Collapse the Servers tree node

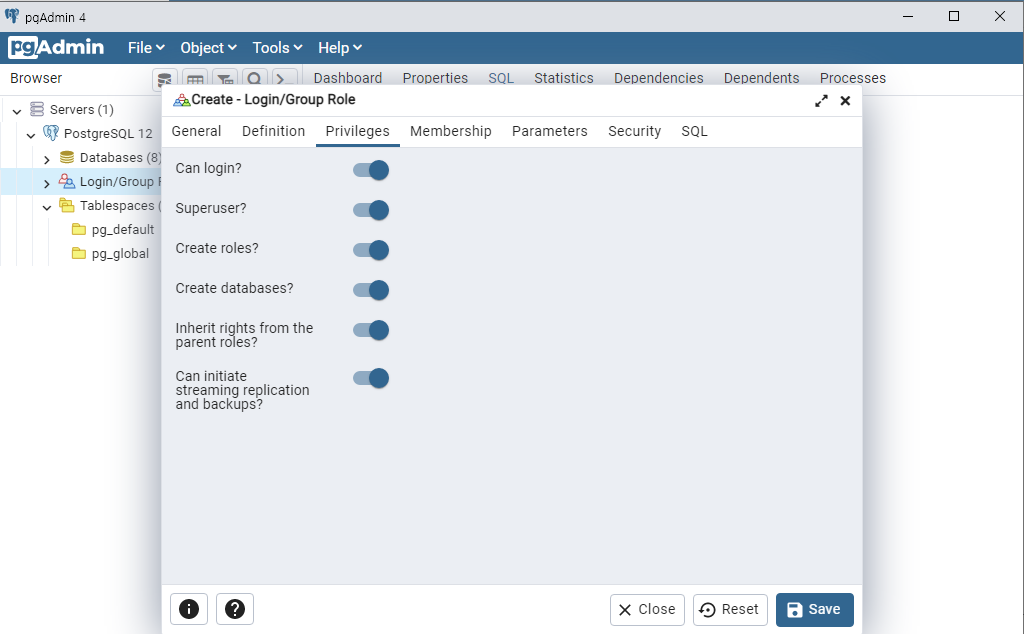tap(17, 110)
